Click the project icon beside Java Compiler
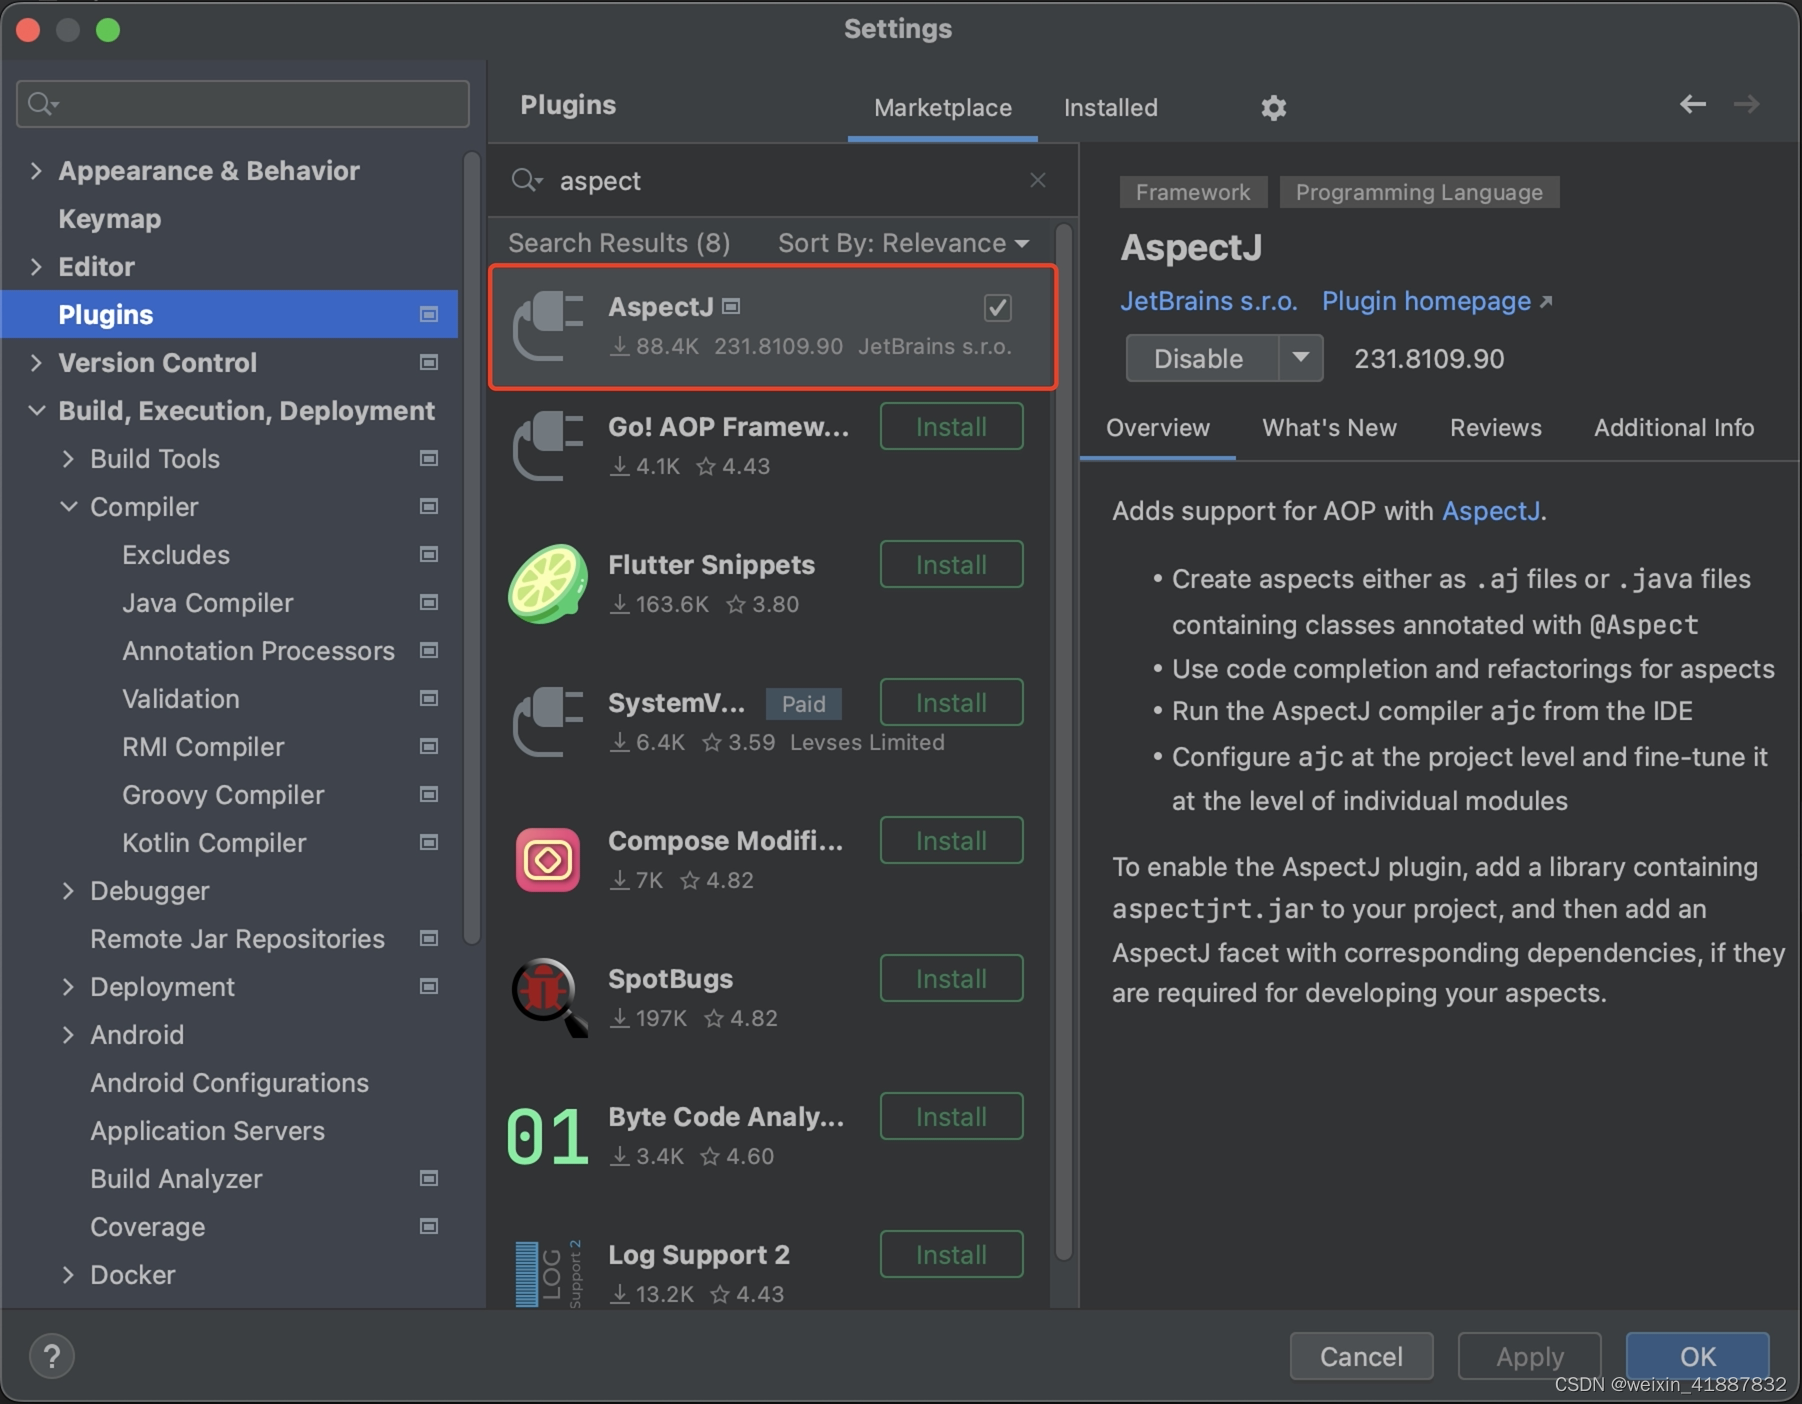The height and width of the screenshot is (1404, 1802). click(429, 603)
